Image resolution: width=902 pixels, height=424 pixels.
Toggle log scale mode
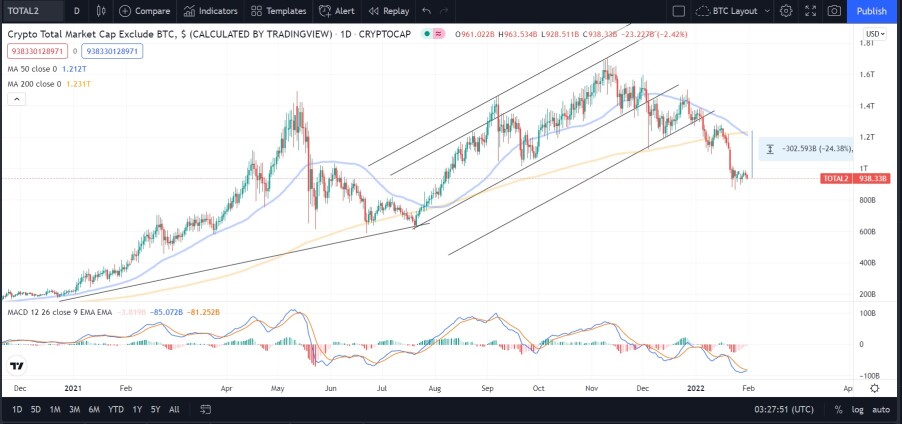tap(858, 410)
